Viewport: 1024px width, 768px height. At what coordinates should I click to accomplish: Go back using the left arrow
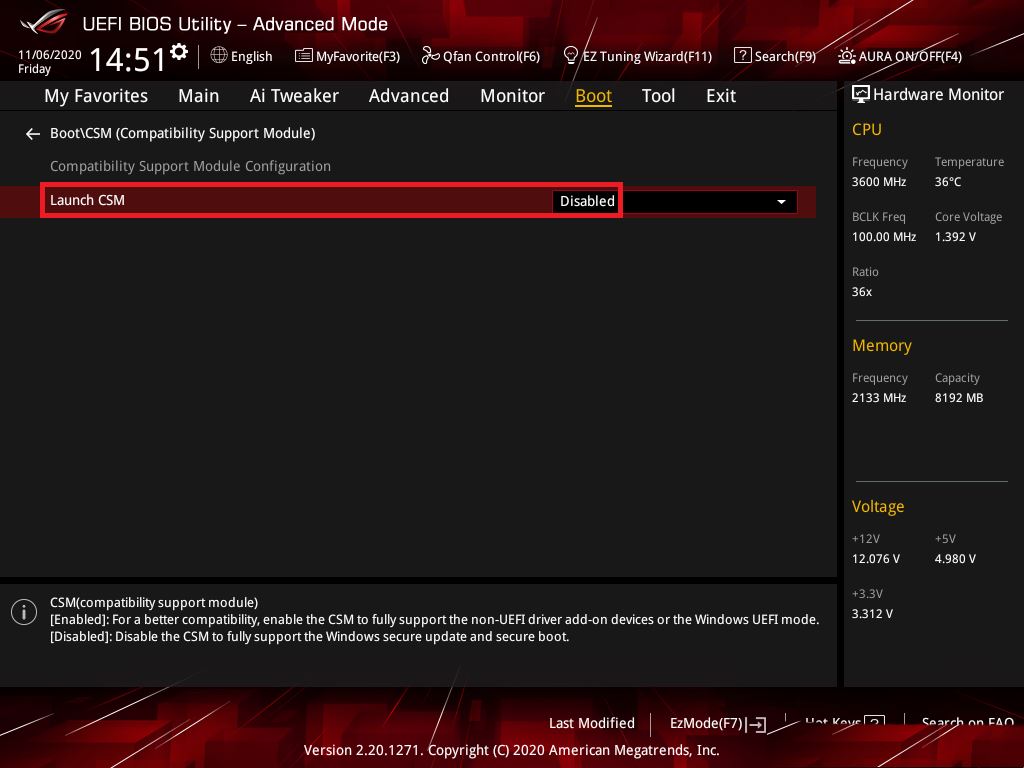(33, 134)
